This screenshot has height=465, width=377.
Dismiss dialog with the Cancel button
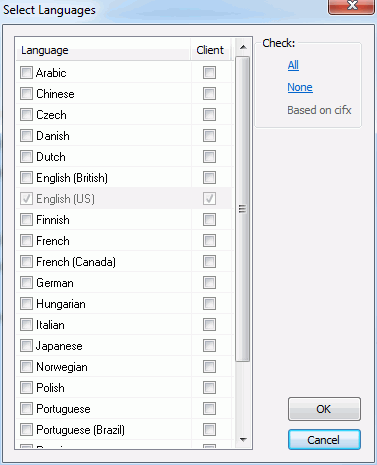coord(324,440)
